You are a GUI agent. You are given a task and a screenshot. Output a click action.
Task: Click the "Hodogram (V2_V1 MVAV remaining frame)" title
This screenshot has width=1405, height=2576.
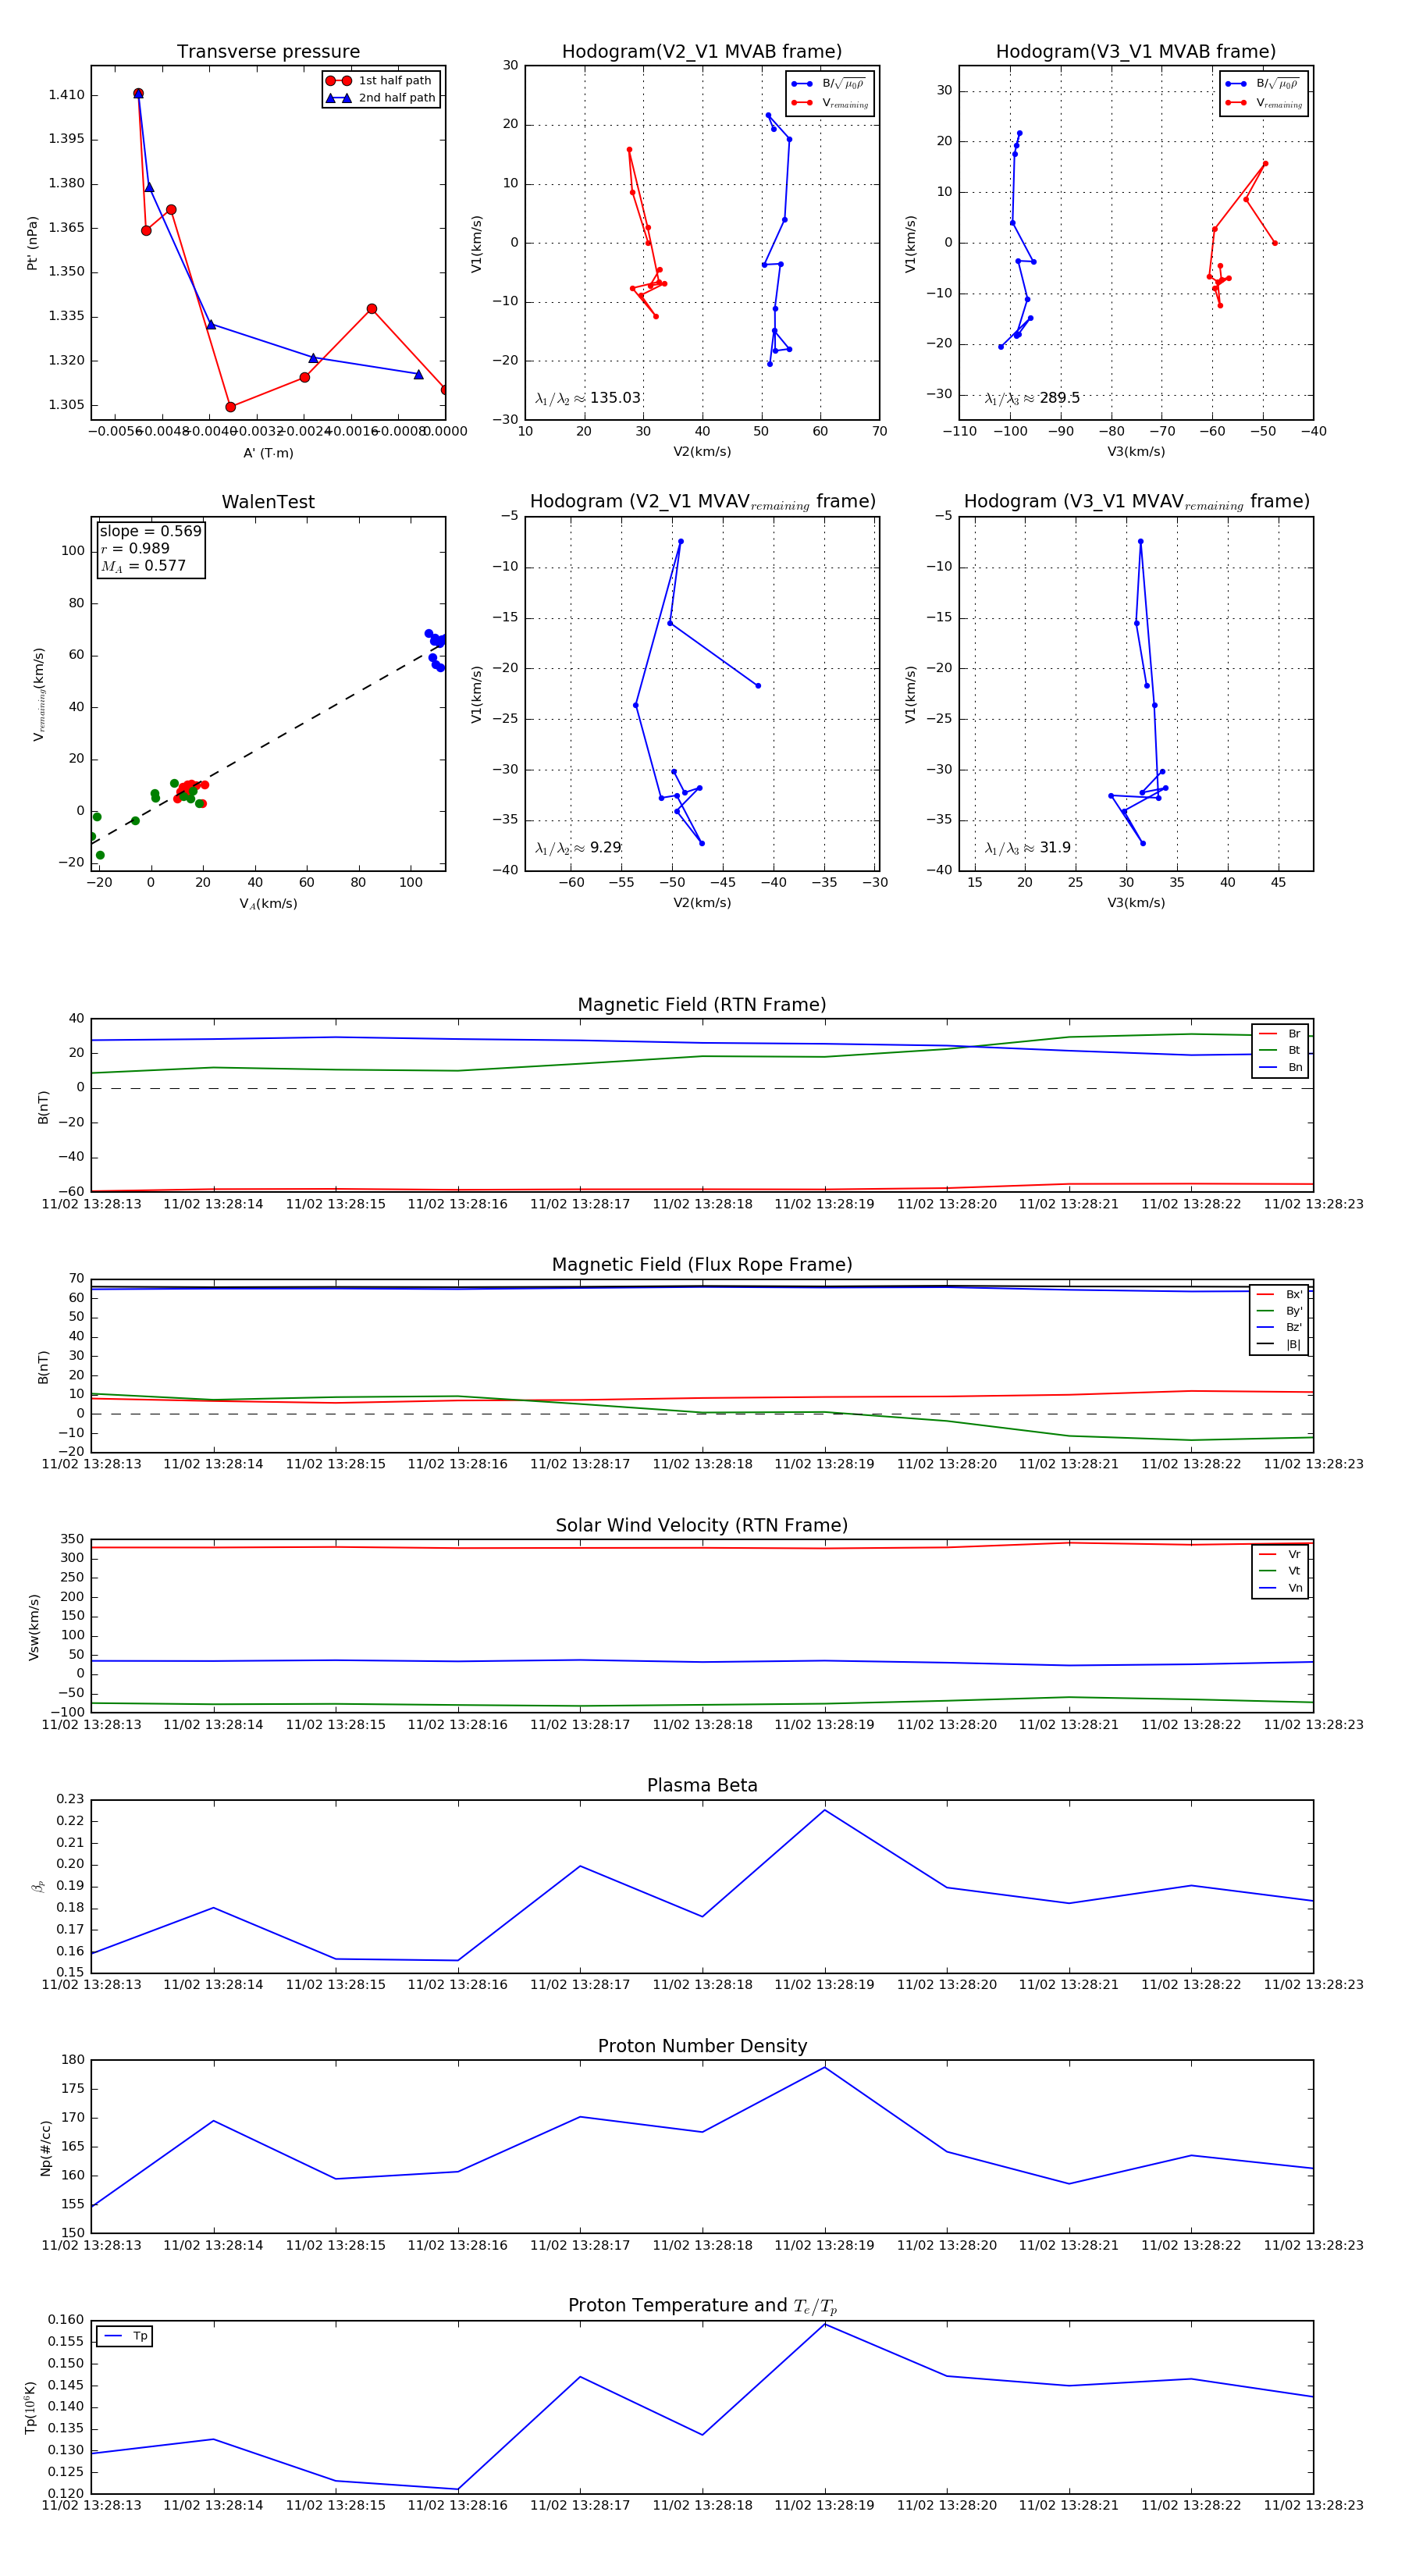point(702,502)
